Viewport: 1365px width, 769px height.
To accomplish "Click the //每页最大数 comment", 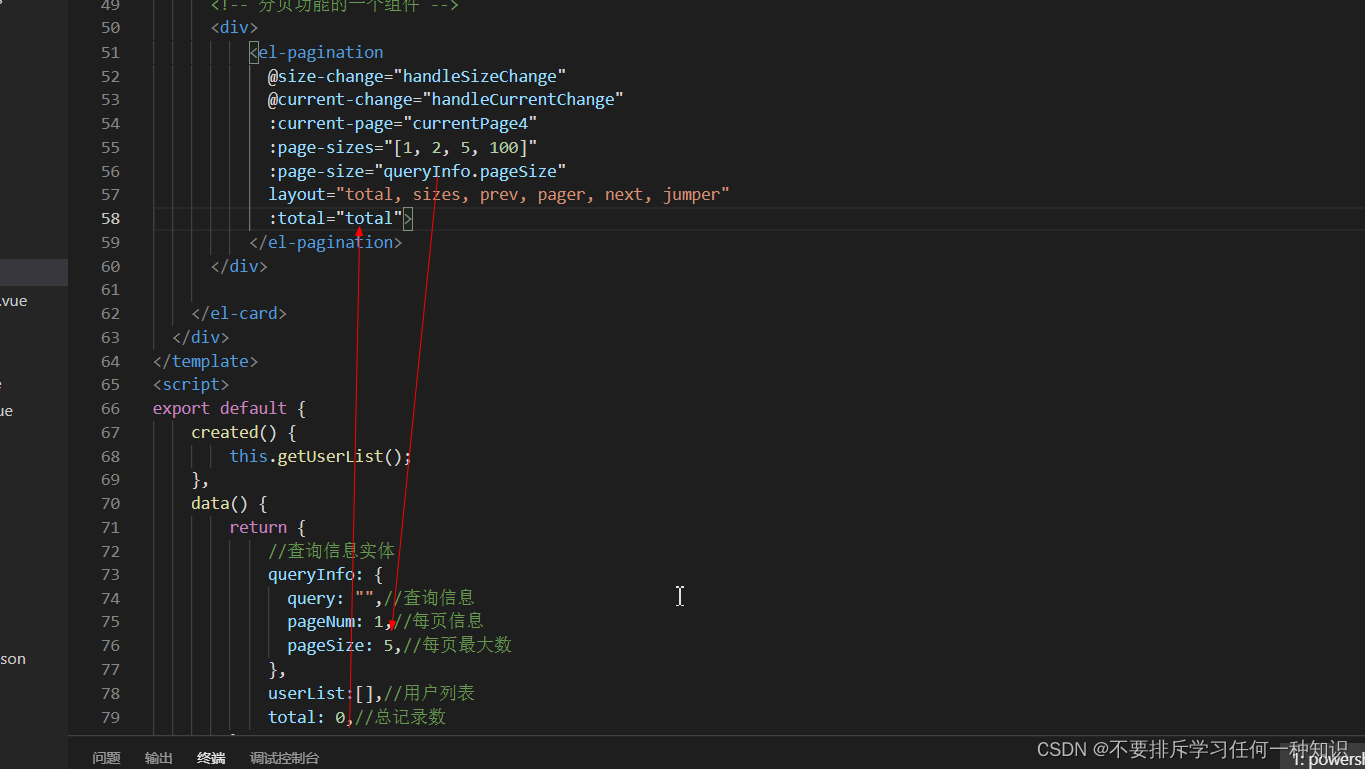I will pyautogui.click(x=457, y=646).
